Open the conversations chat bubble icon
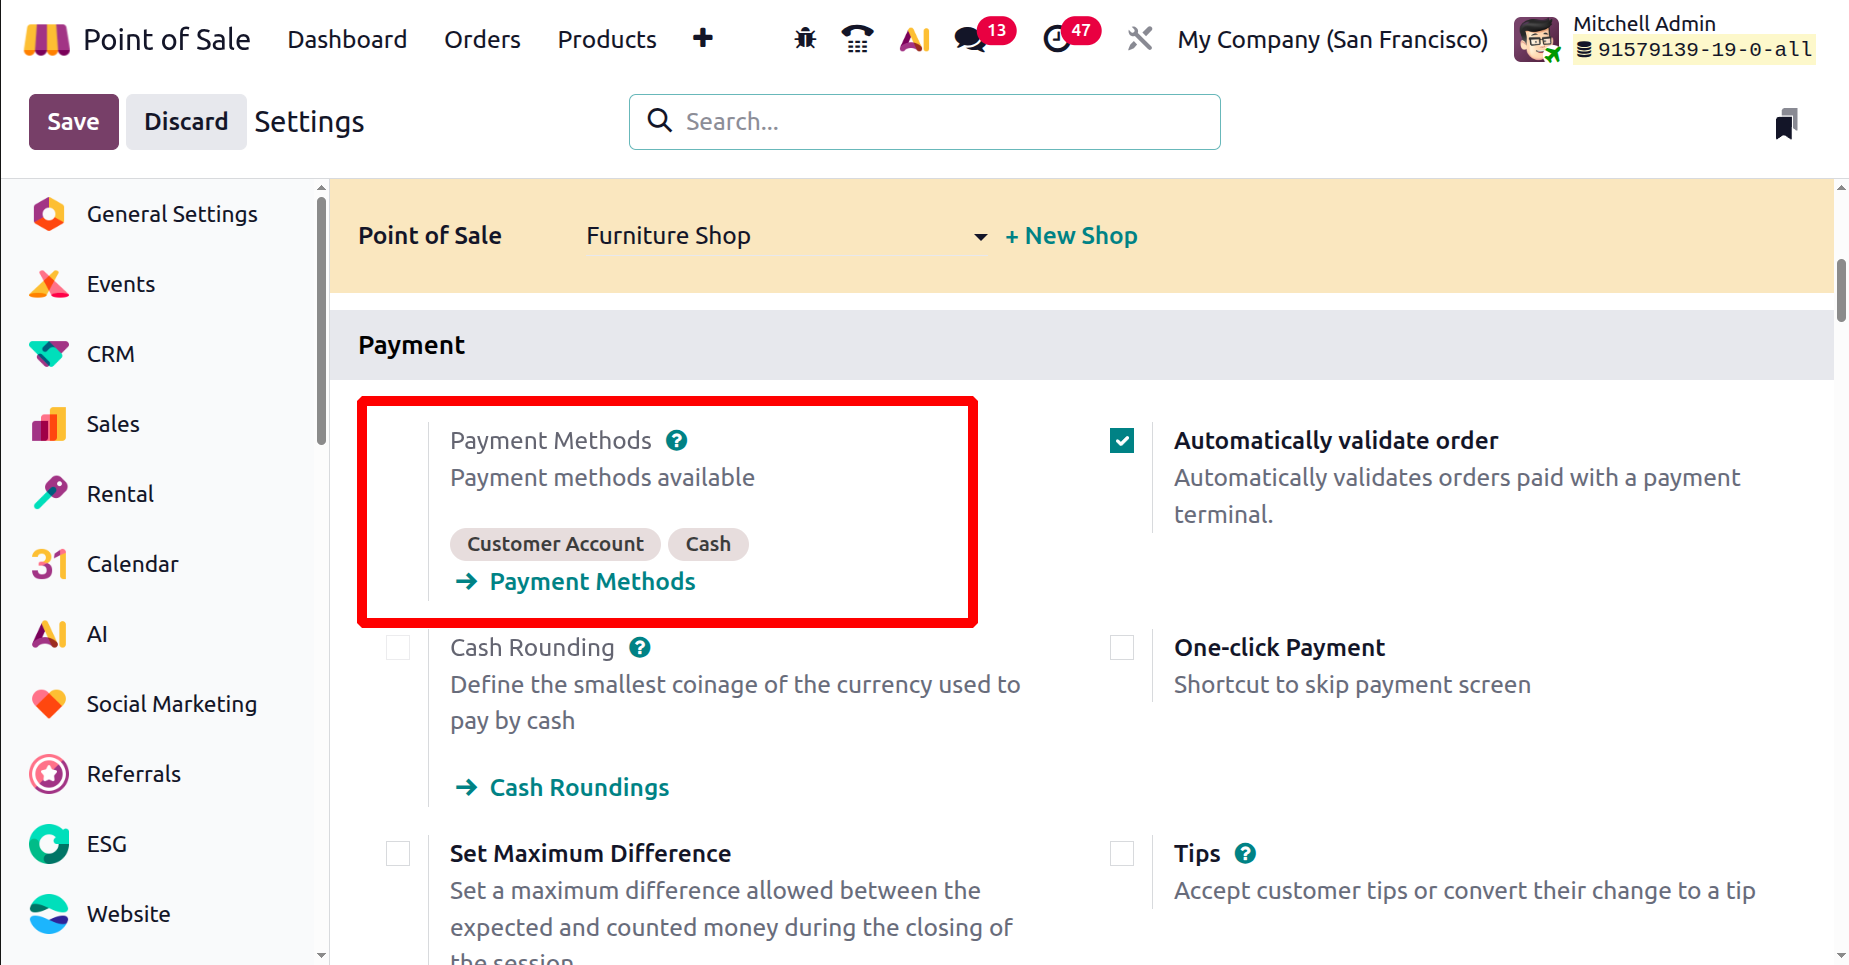 (x=969, y=39)
